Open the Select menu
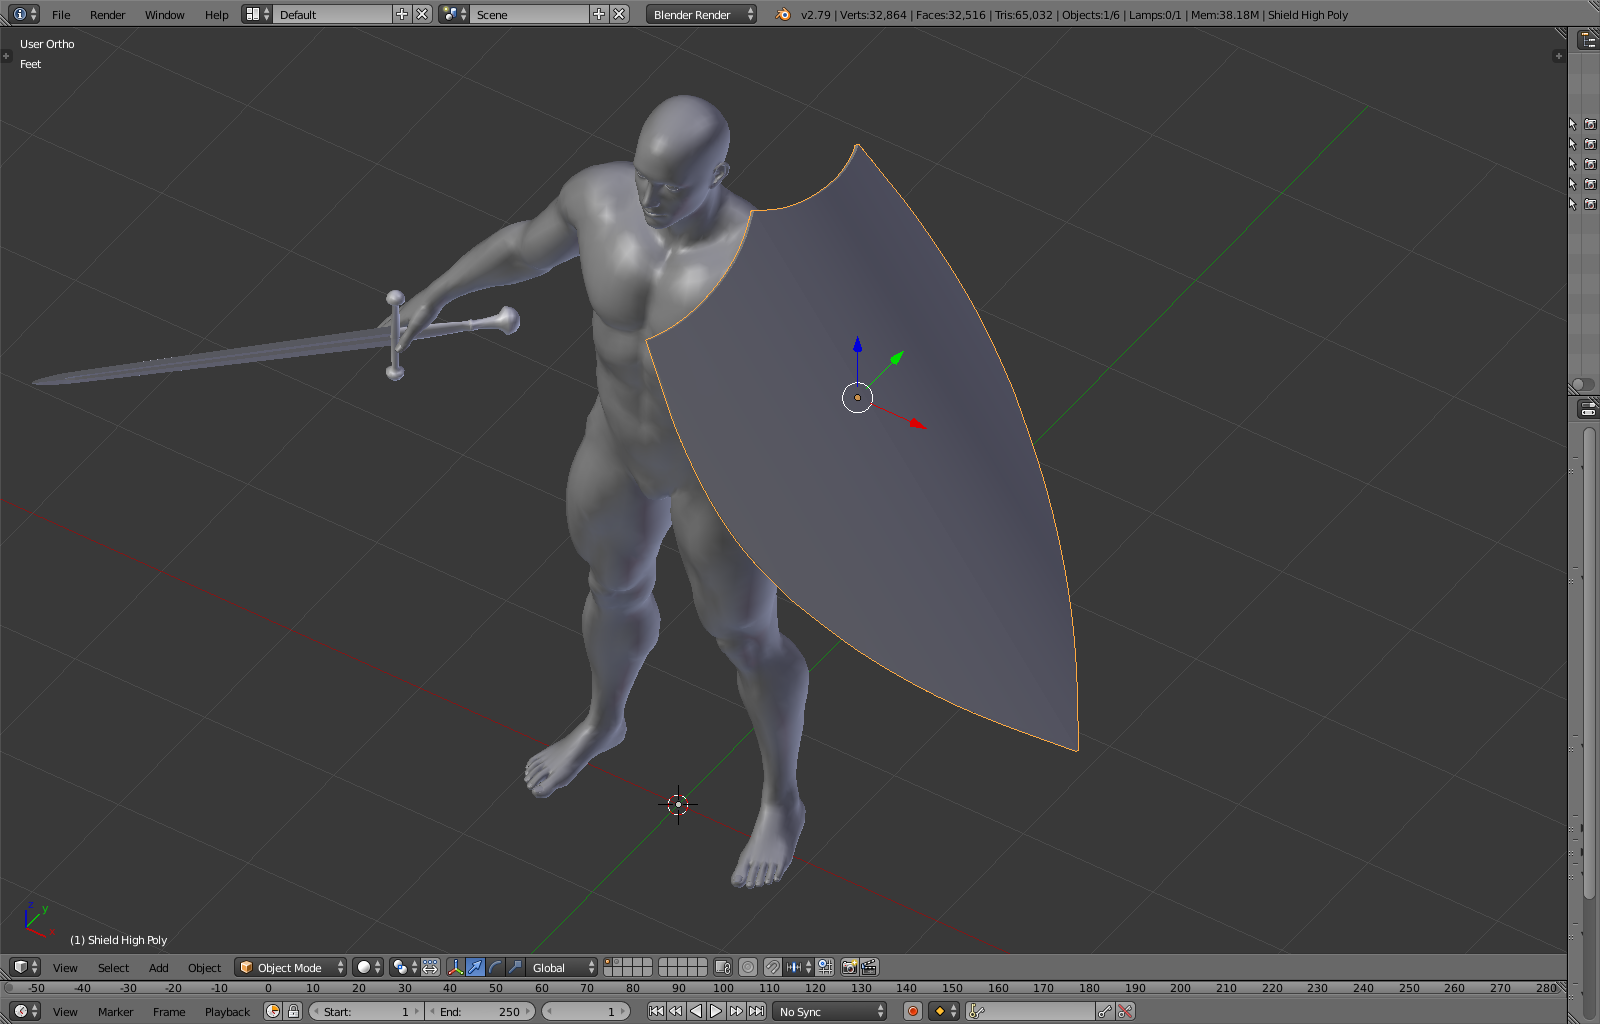1600x1024 pixels. point(113,968)
